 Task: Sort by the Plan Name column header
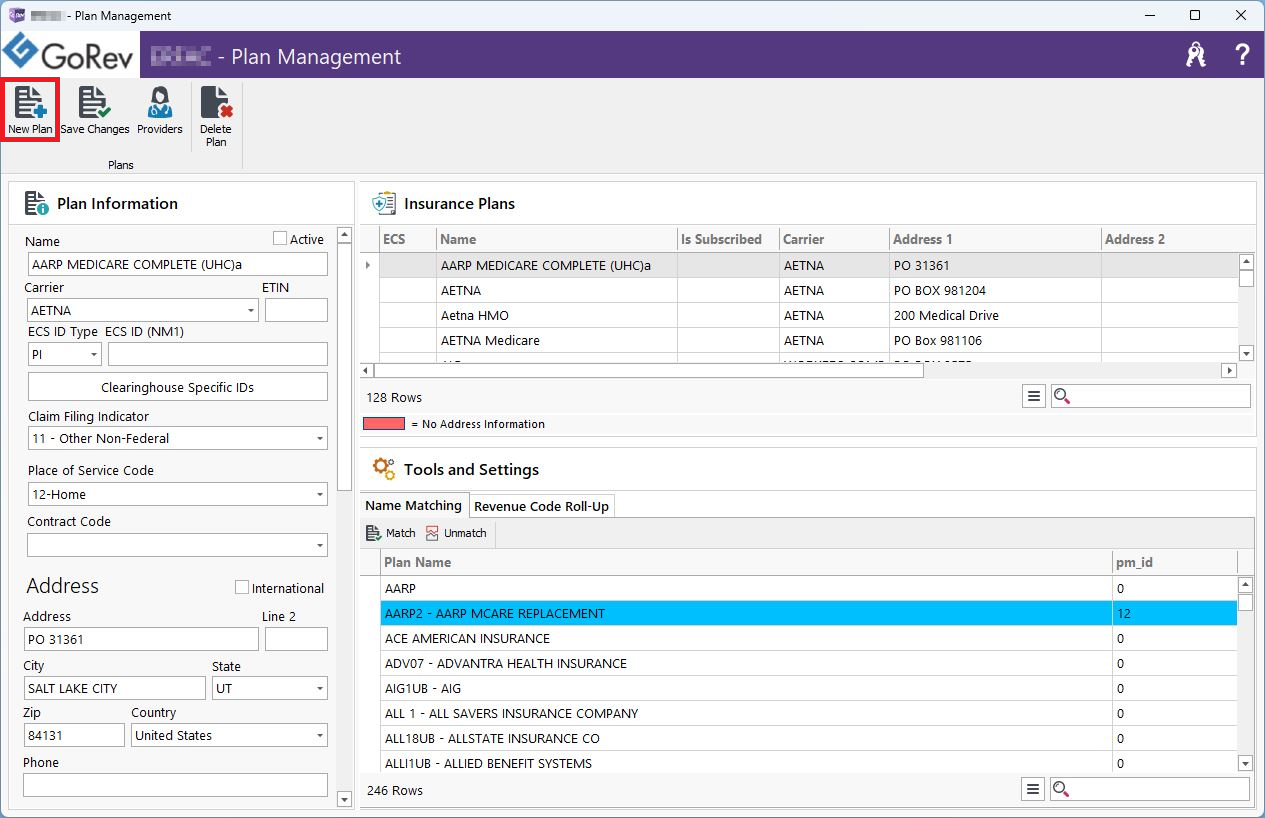pos(747,562)
